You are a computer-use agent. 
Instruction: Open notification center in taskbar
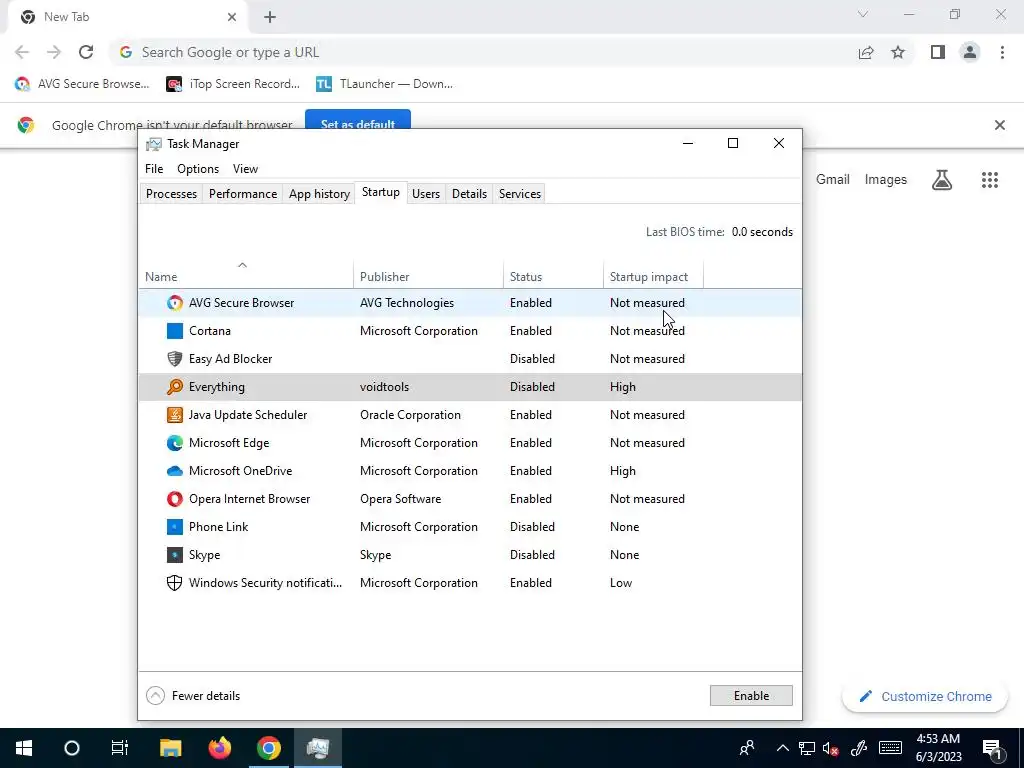click(x=991, y=748)
